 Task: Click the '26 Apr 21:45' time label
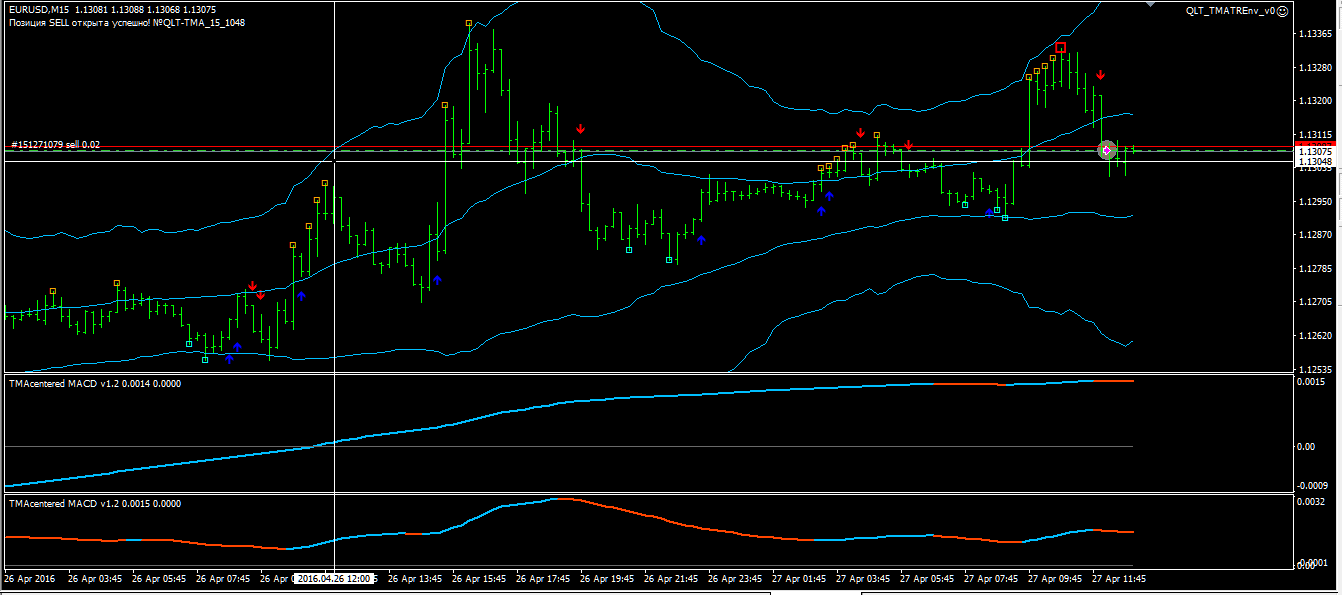coord(670,578)
